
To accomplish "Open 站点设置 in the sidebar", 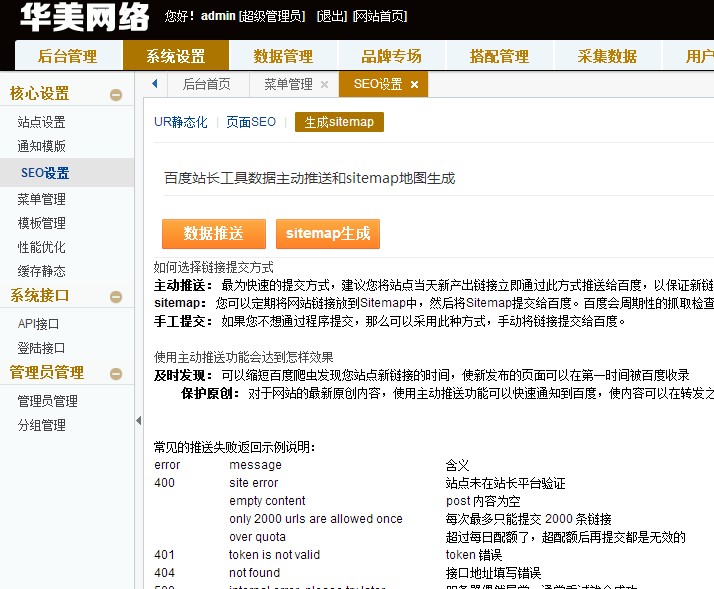I will (41, 122).
